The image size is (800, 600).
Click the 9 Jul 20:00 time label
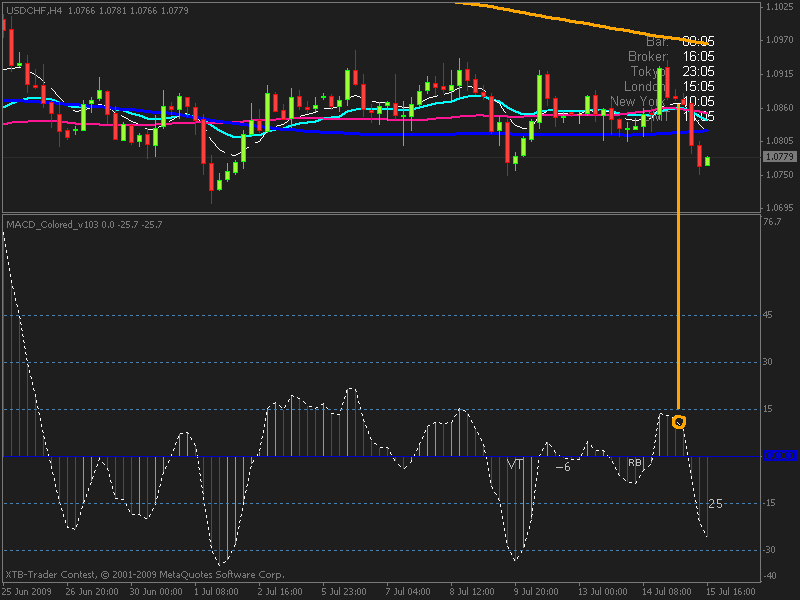coord(536,592)
